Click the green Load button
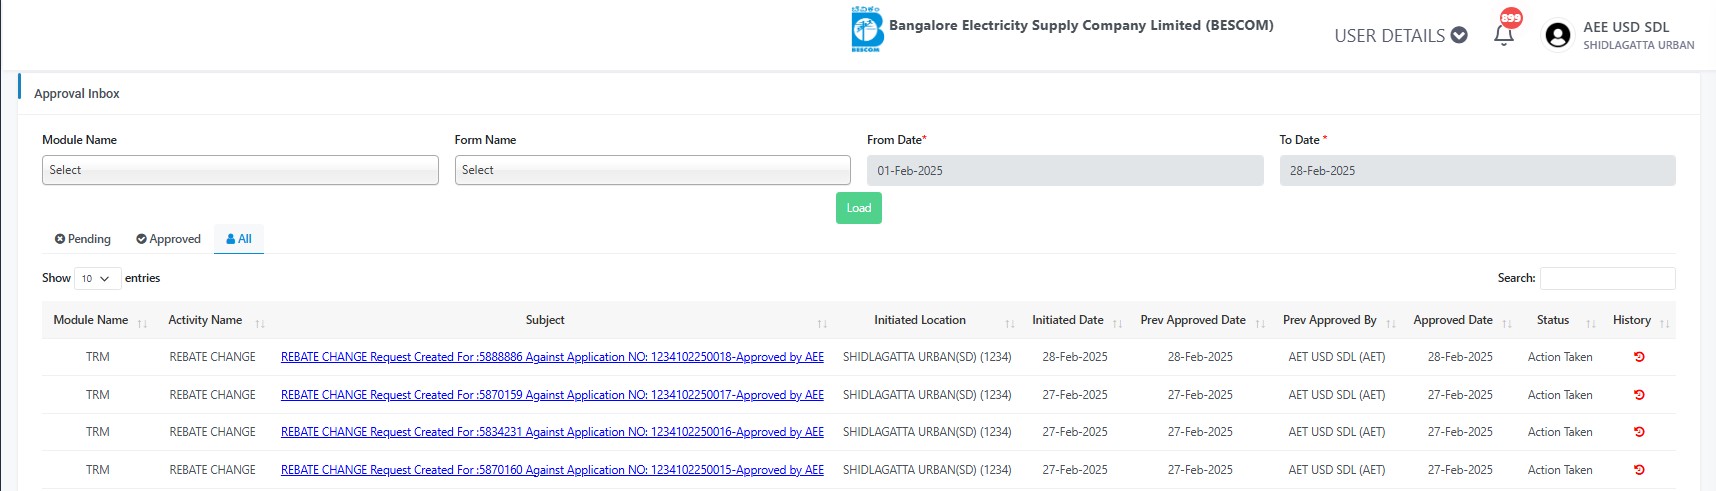The height and width of the screenshot is (491, 1716). 859,208
